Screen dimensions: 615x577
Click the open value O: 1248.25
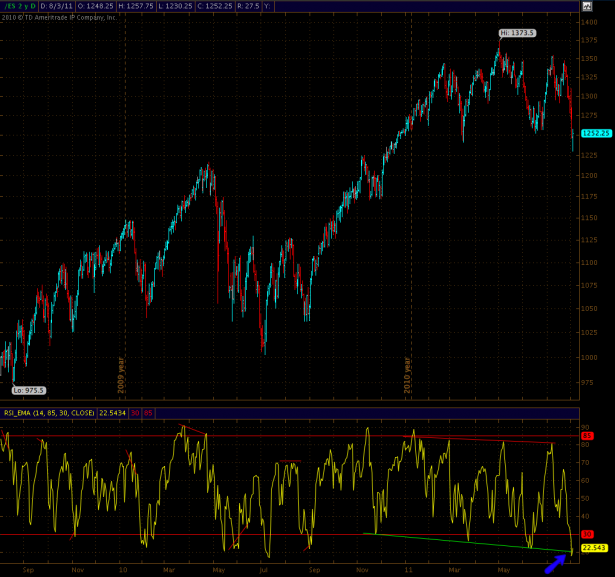pyautogui.click(x=96, y=6)
